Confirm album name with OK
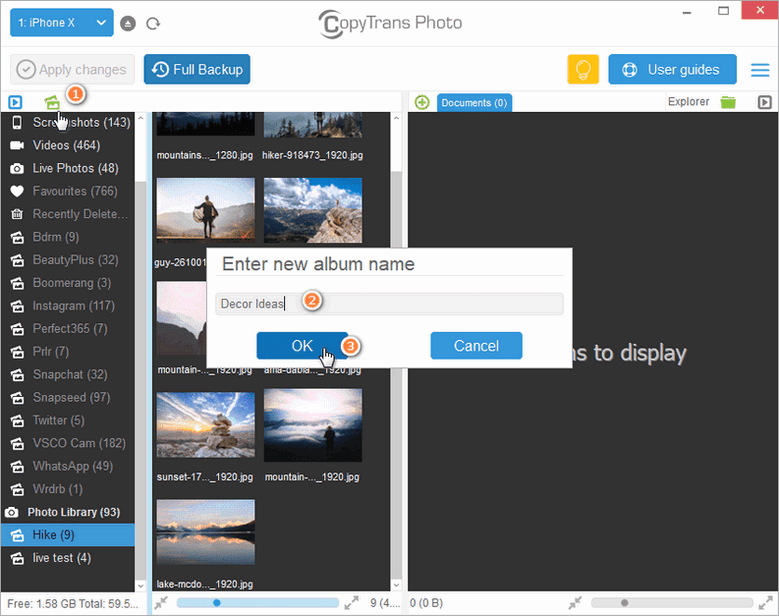779x616 pixels. 302,346
